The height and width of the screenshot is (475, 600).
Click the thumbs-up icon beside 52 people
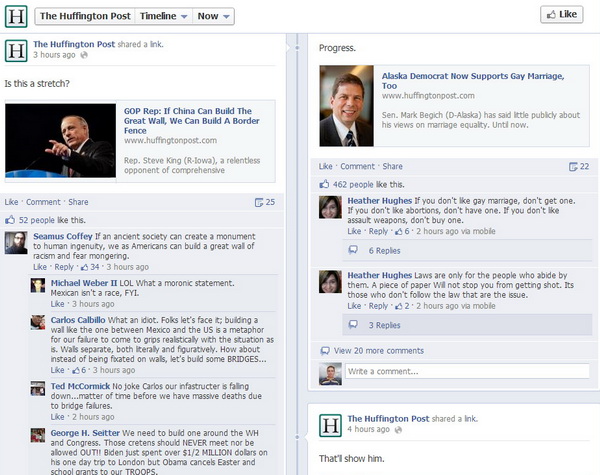pos(10,220)
